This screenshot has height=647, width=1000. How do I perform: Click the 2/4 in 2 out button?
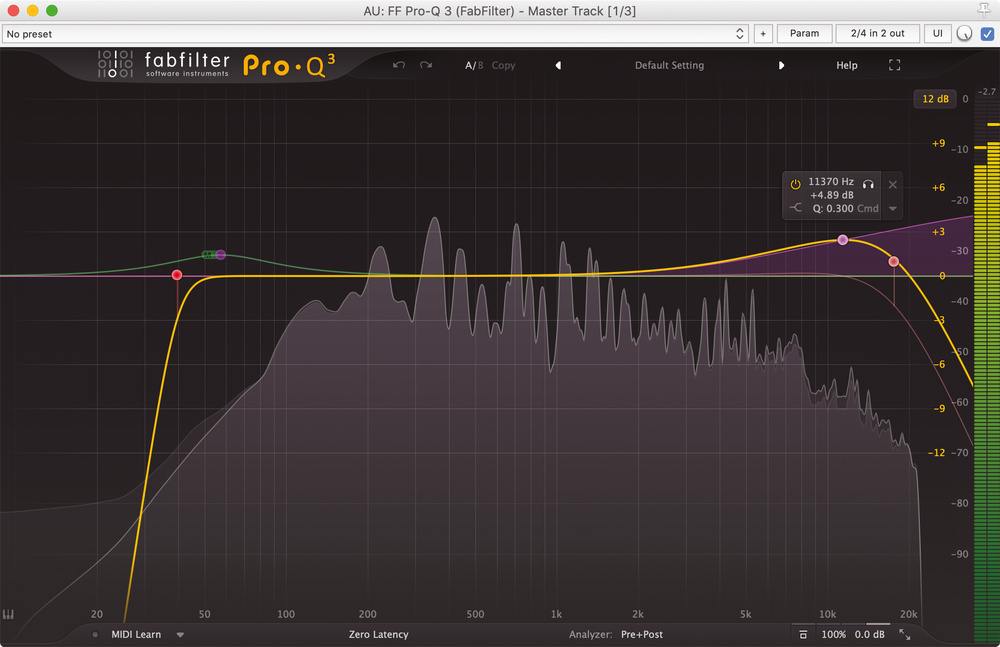pyautogui.click(x=877, y=33)
